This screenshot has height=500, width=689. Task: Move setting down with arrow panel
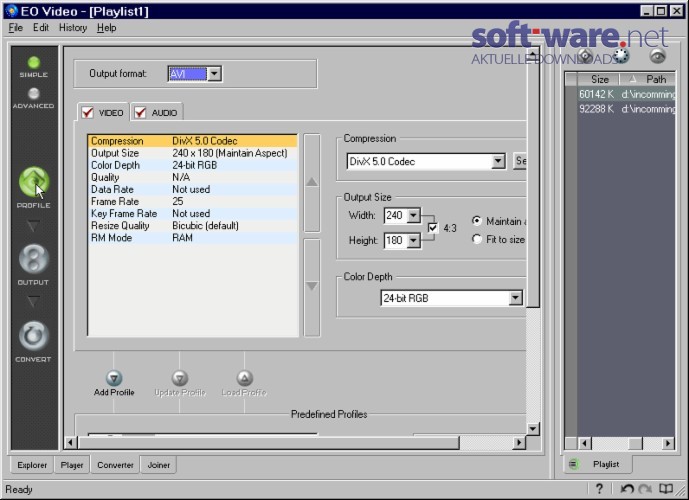[312, 287]
